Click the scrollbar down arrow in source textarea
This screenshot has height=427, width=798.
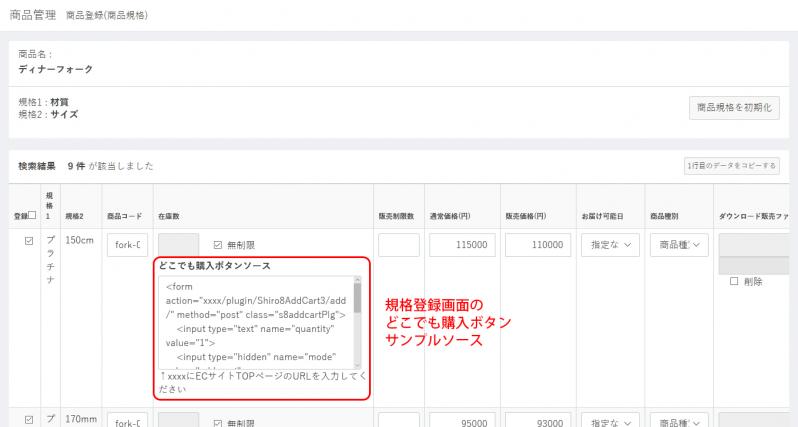(x=357, y=365)
